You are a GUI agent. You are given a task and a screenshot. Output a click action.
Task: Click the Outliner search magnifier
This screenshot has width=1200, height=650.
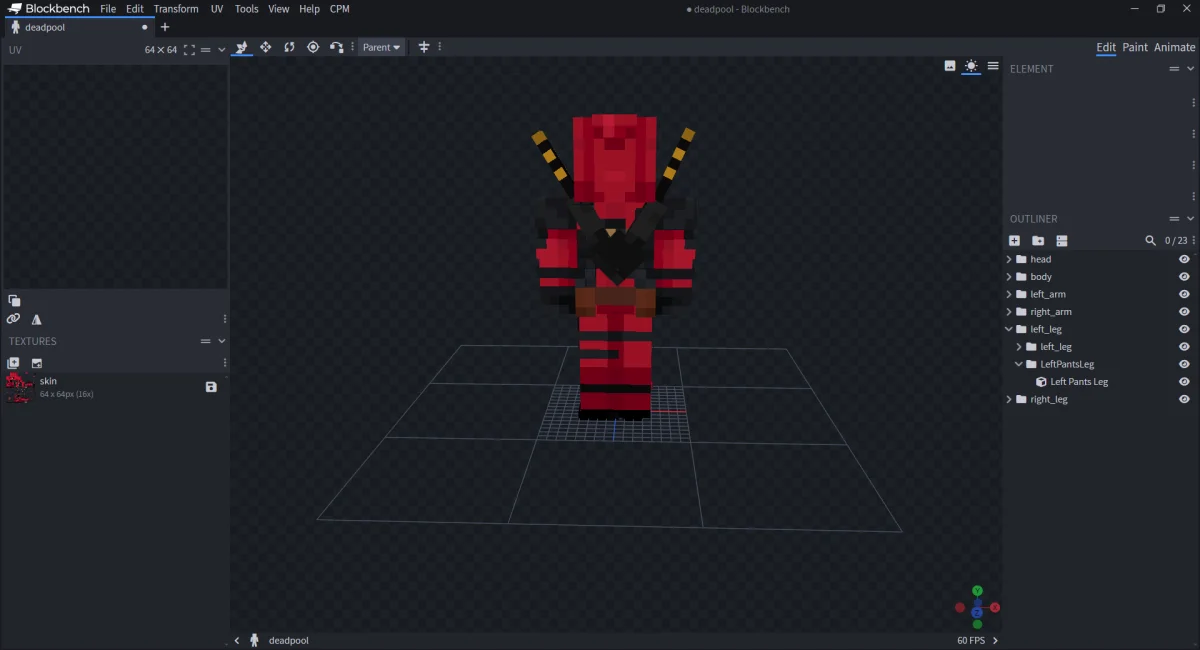click(1151, 241)
